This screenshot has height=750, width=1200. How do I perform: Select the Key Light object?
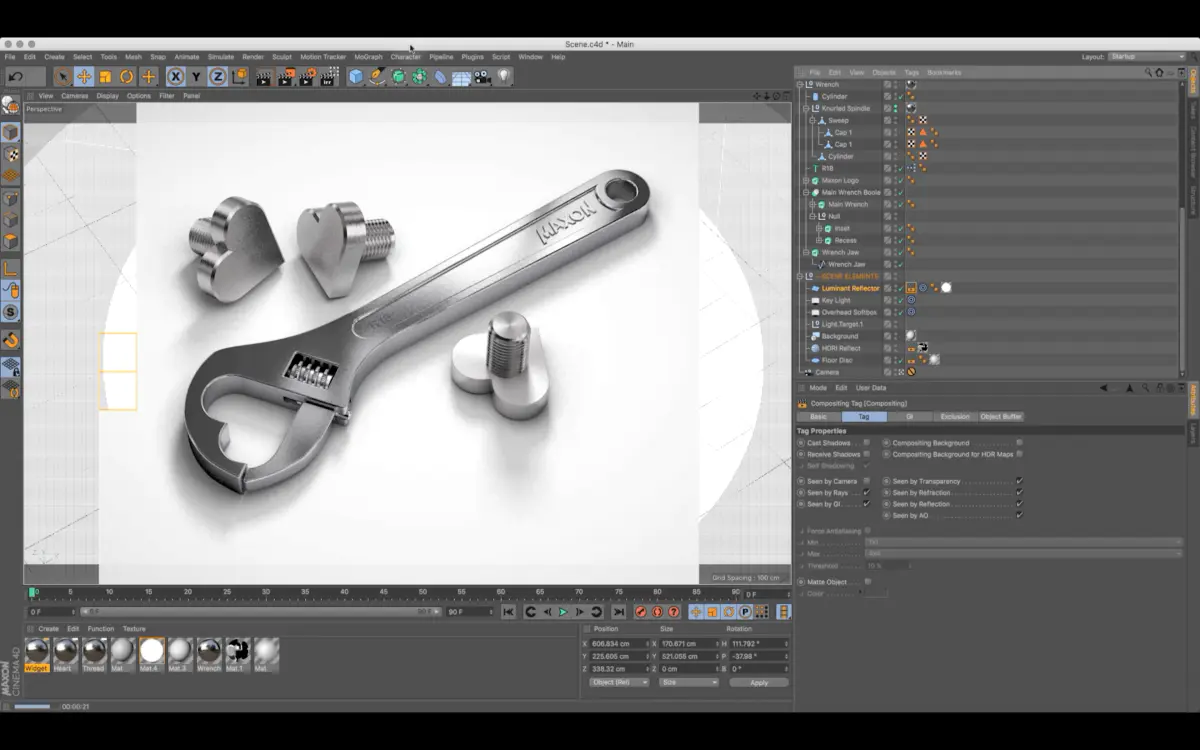tap(836, 300)
